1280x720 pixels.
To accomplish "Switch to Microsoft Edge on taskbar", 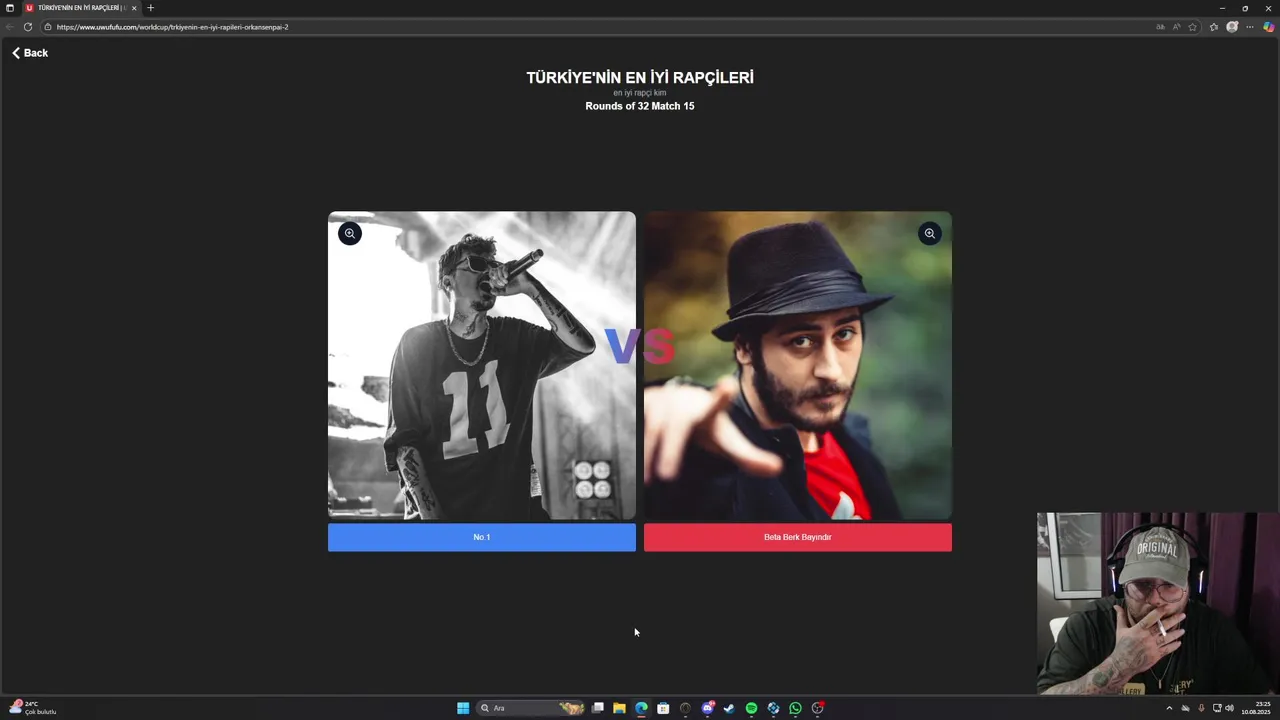I will (641, 708).
